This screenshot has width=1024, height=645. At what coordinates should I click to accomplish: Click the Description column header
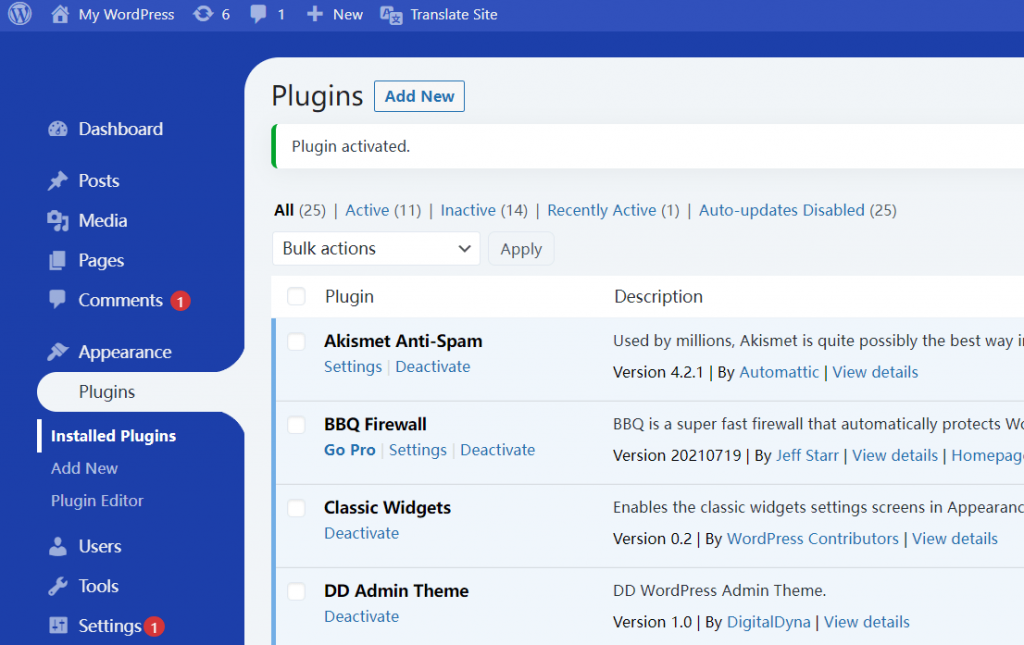click(x=658, y=296)
